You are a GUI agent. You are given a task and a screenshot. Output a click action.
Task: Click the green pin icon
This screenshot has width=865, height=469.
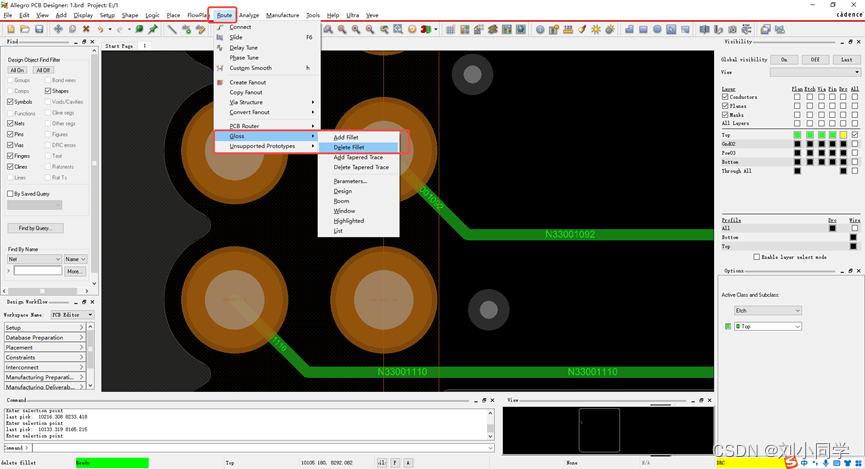point(153,29)
